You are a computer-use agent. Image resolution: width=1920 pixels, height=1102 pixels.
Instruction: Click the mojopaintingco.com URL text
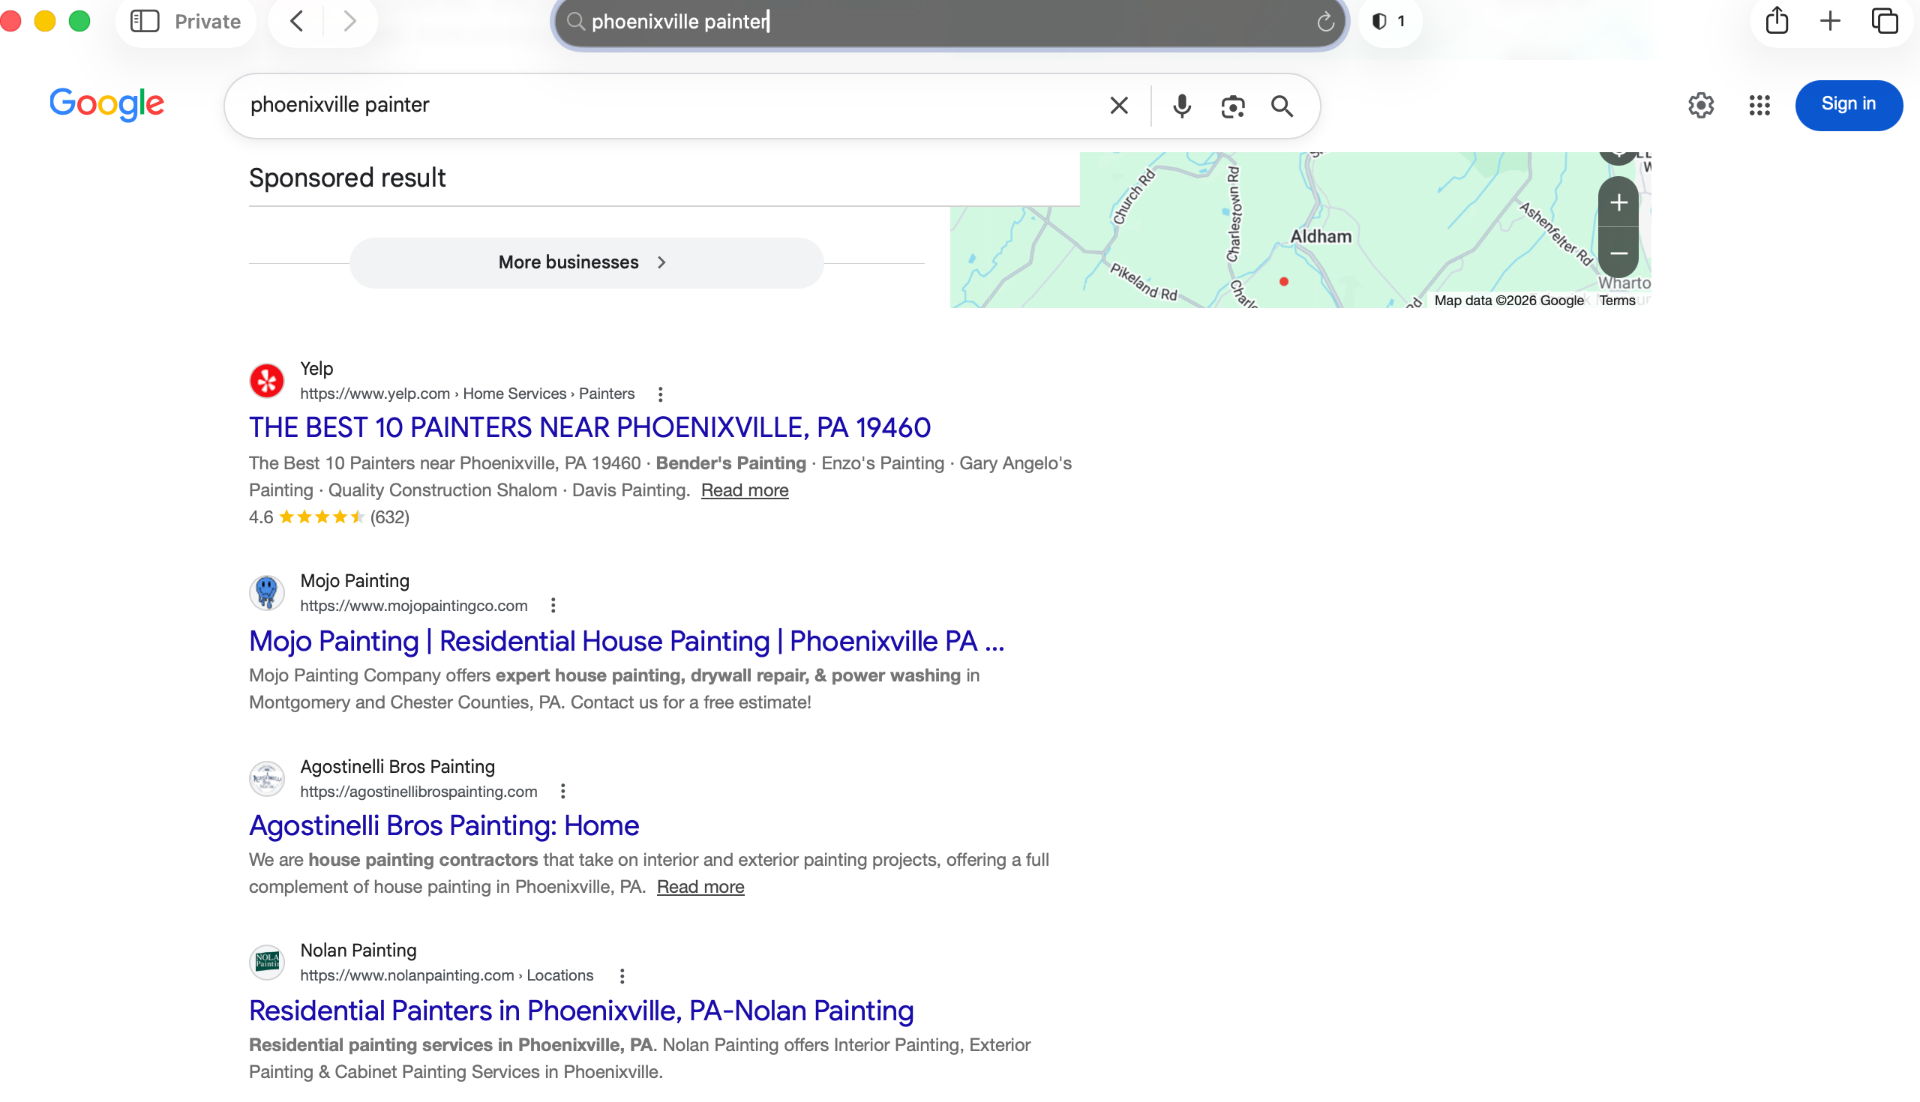[414, 606]
